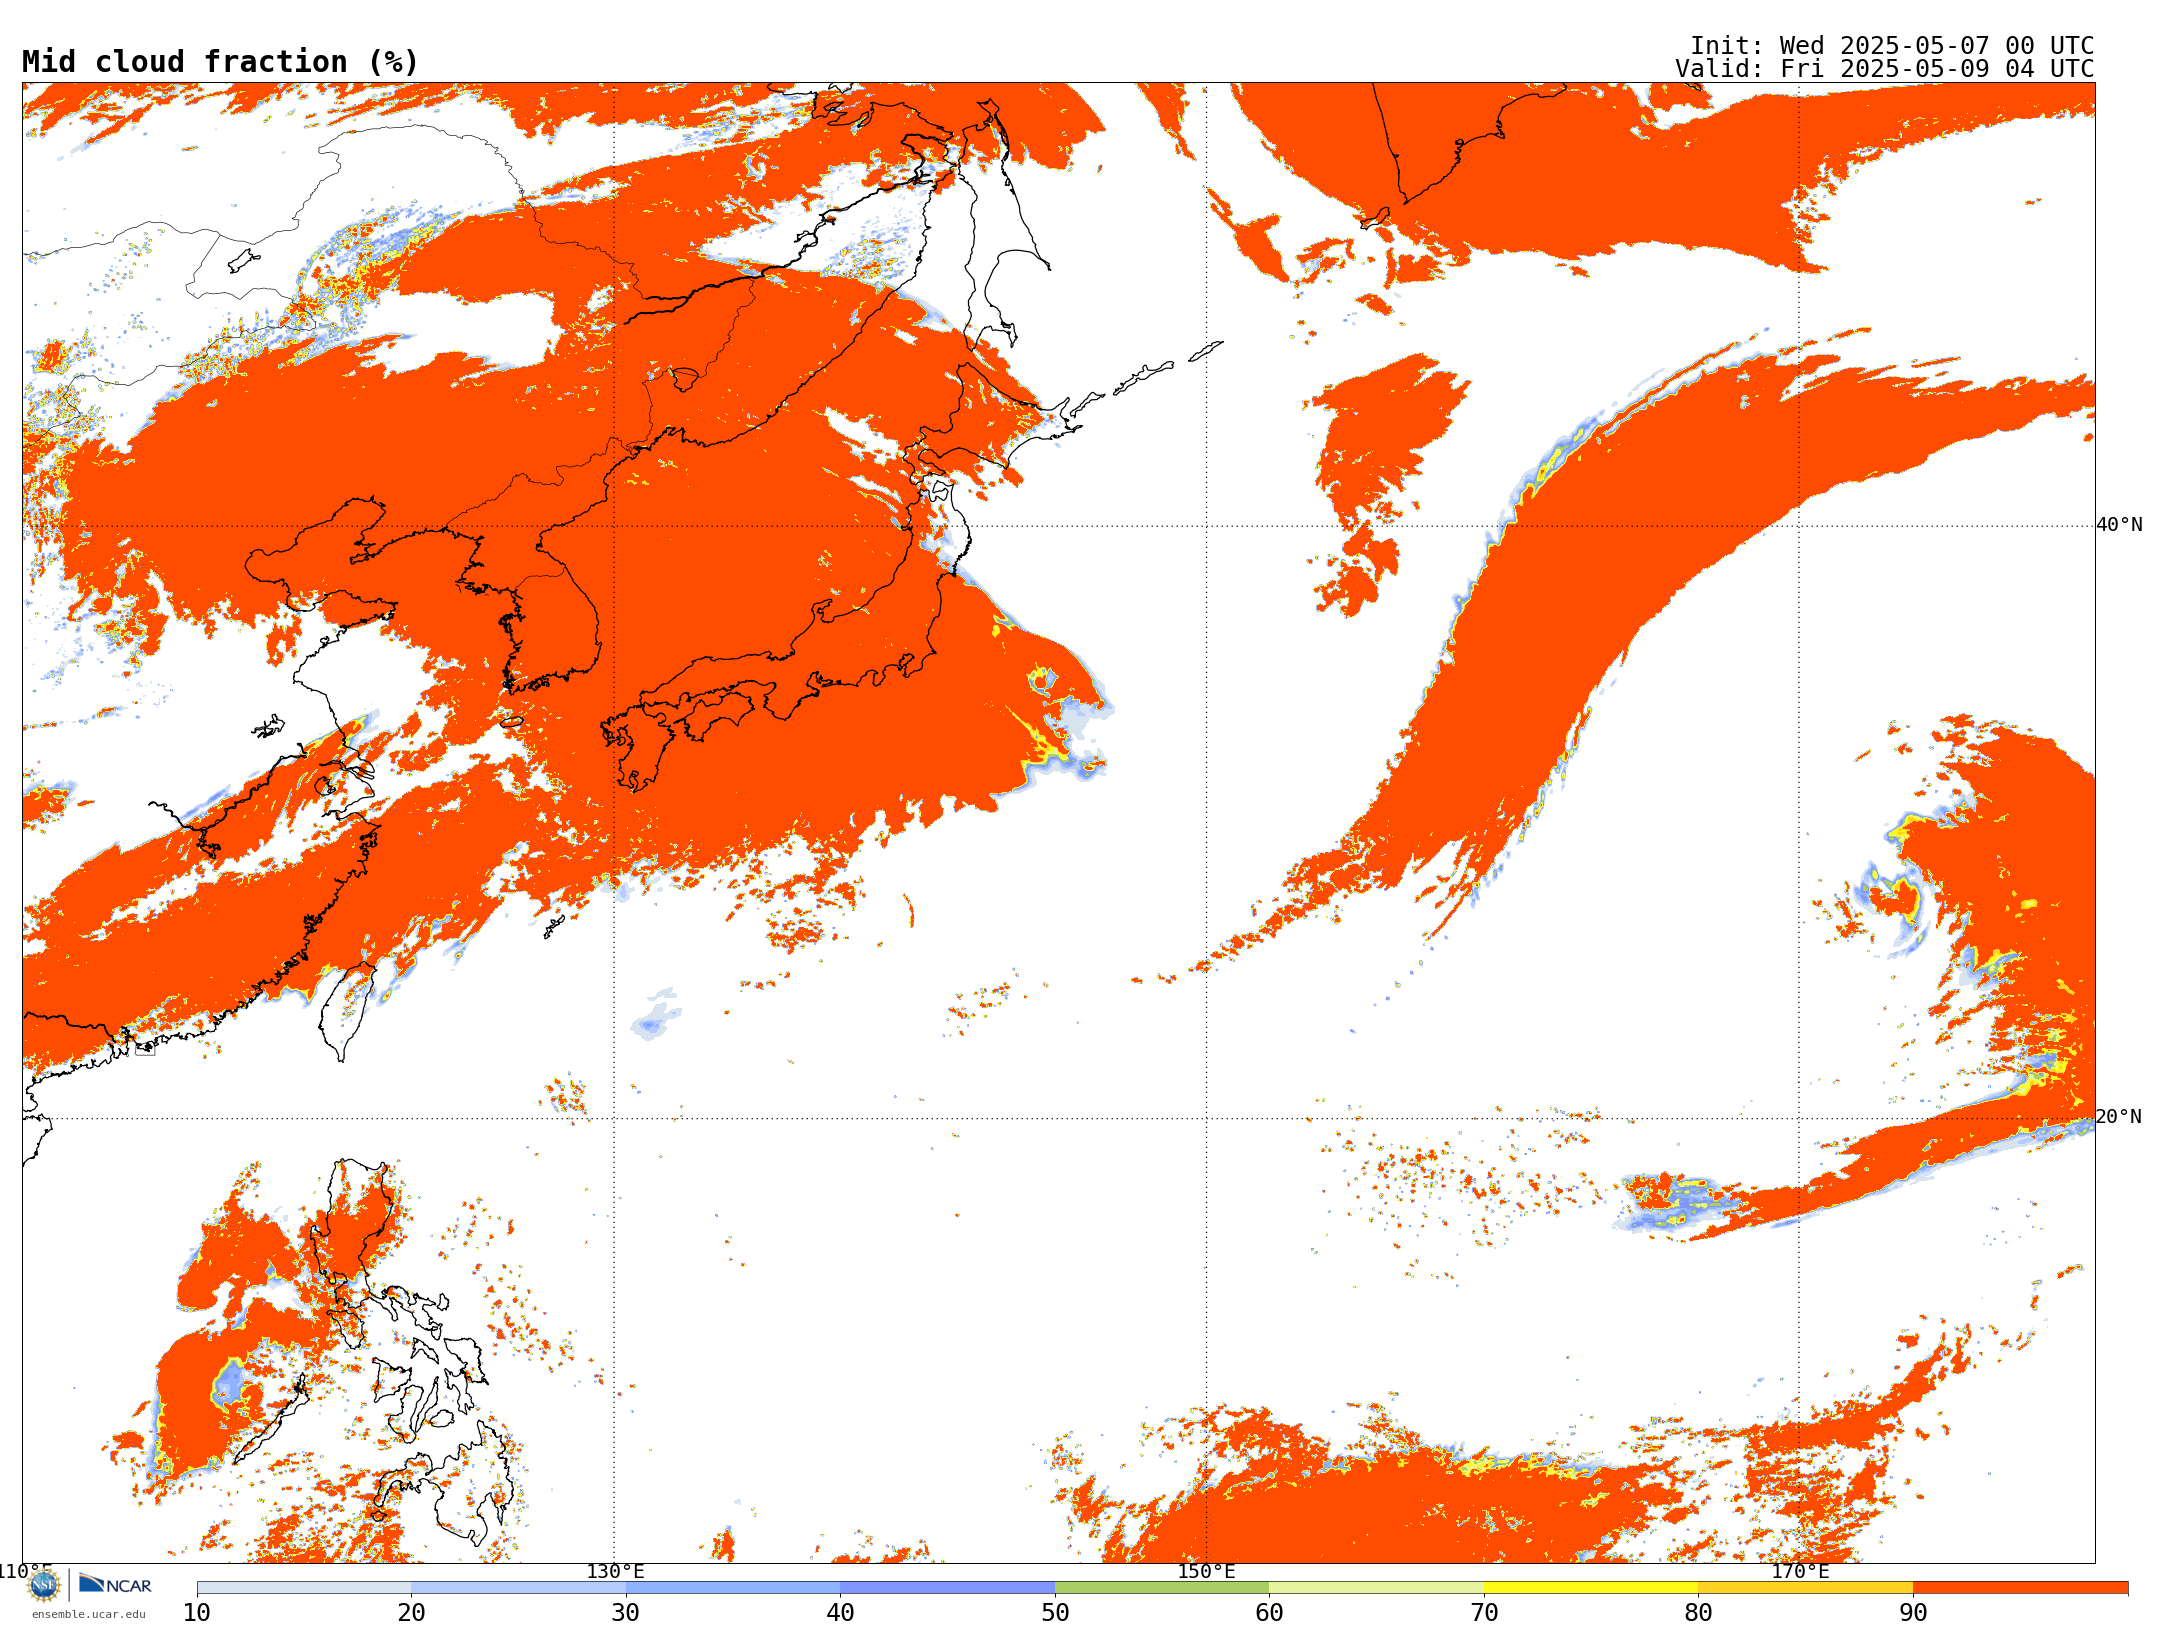2160x1626 pixels.
Task: Click the NSF logo icon
Action: click(x=44, y=1585)
